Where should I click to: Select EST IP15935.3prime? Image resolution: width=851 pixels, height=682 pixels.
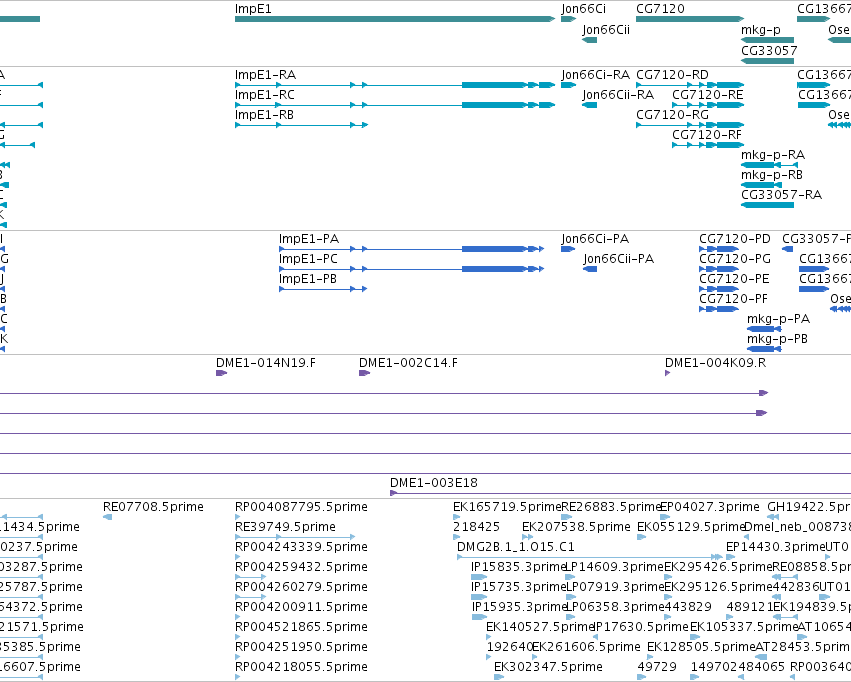(x=479, y=617)
